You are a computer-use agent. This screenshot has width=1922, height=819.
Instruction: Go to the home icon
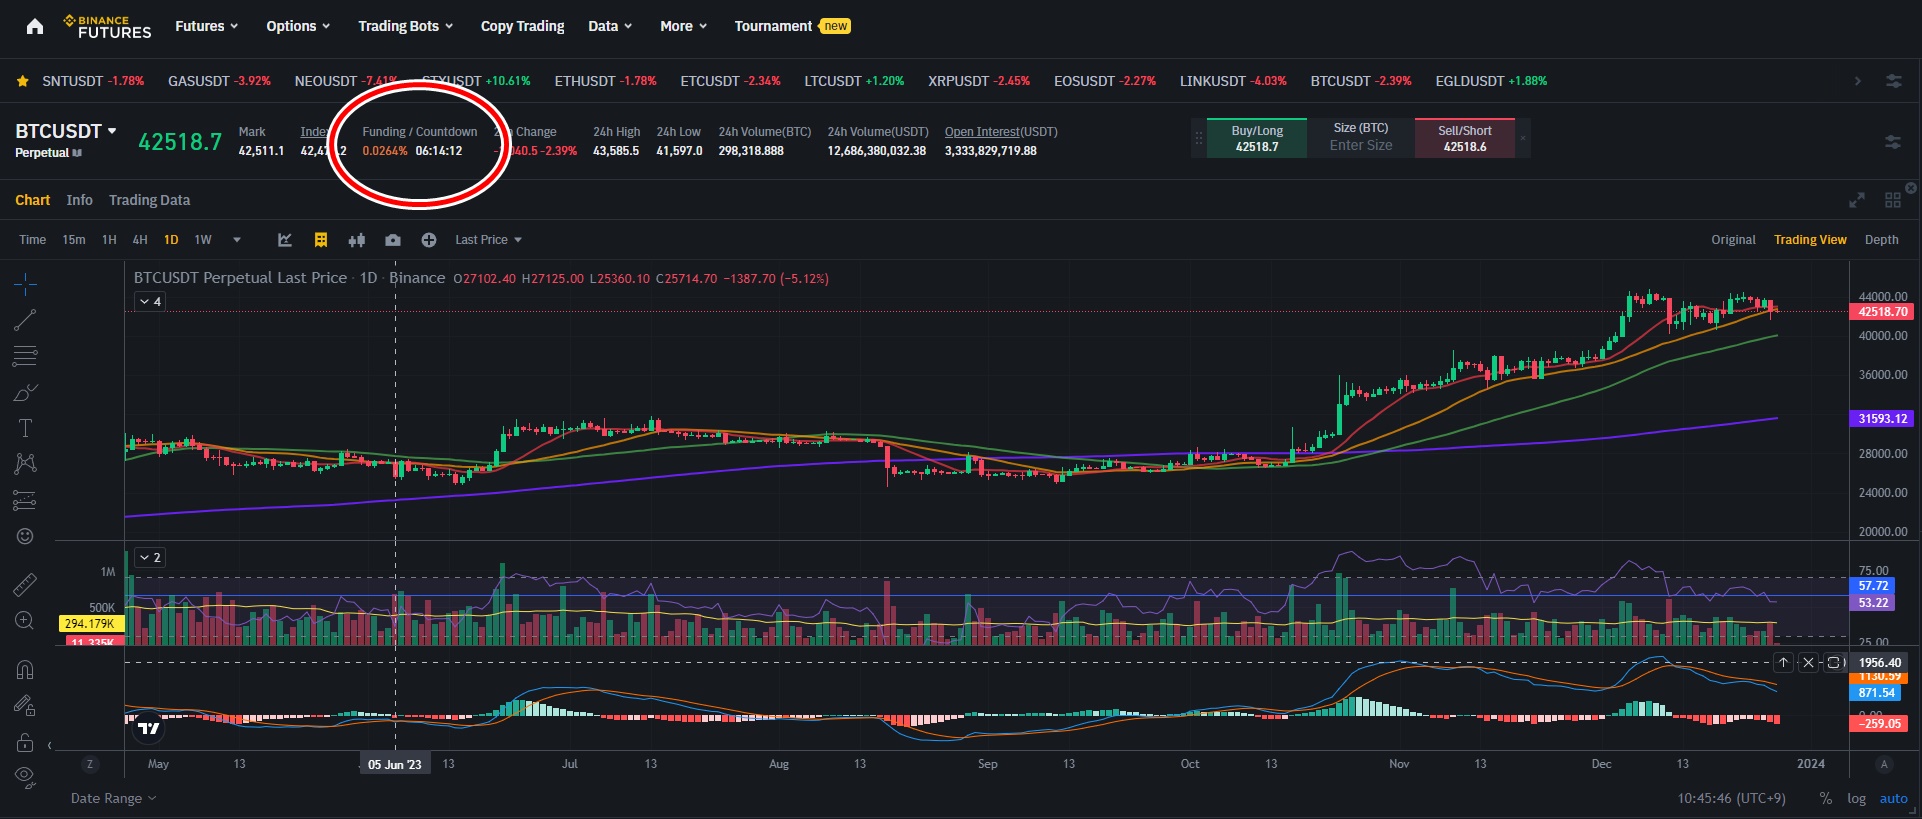[x=35, y=27]
